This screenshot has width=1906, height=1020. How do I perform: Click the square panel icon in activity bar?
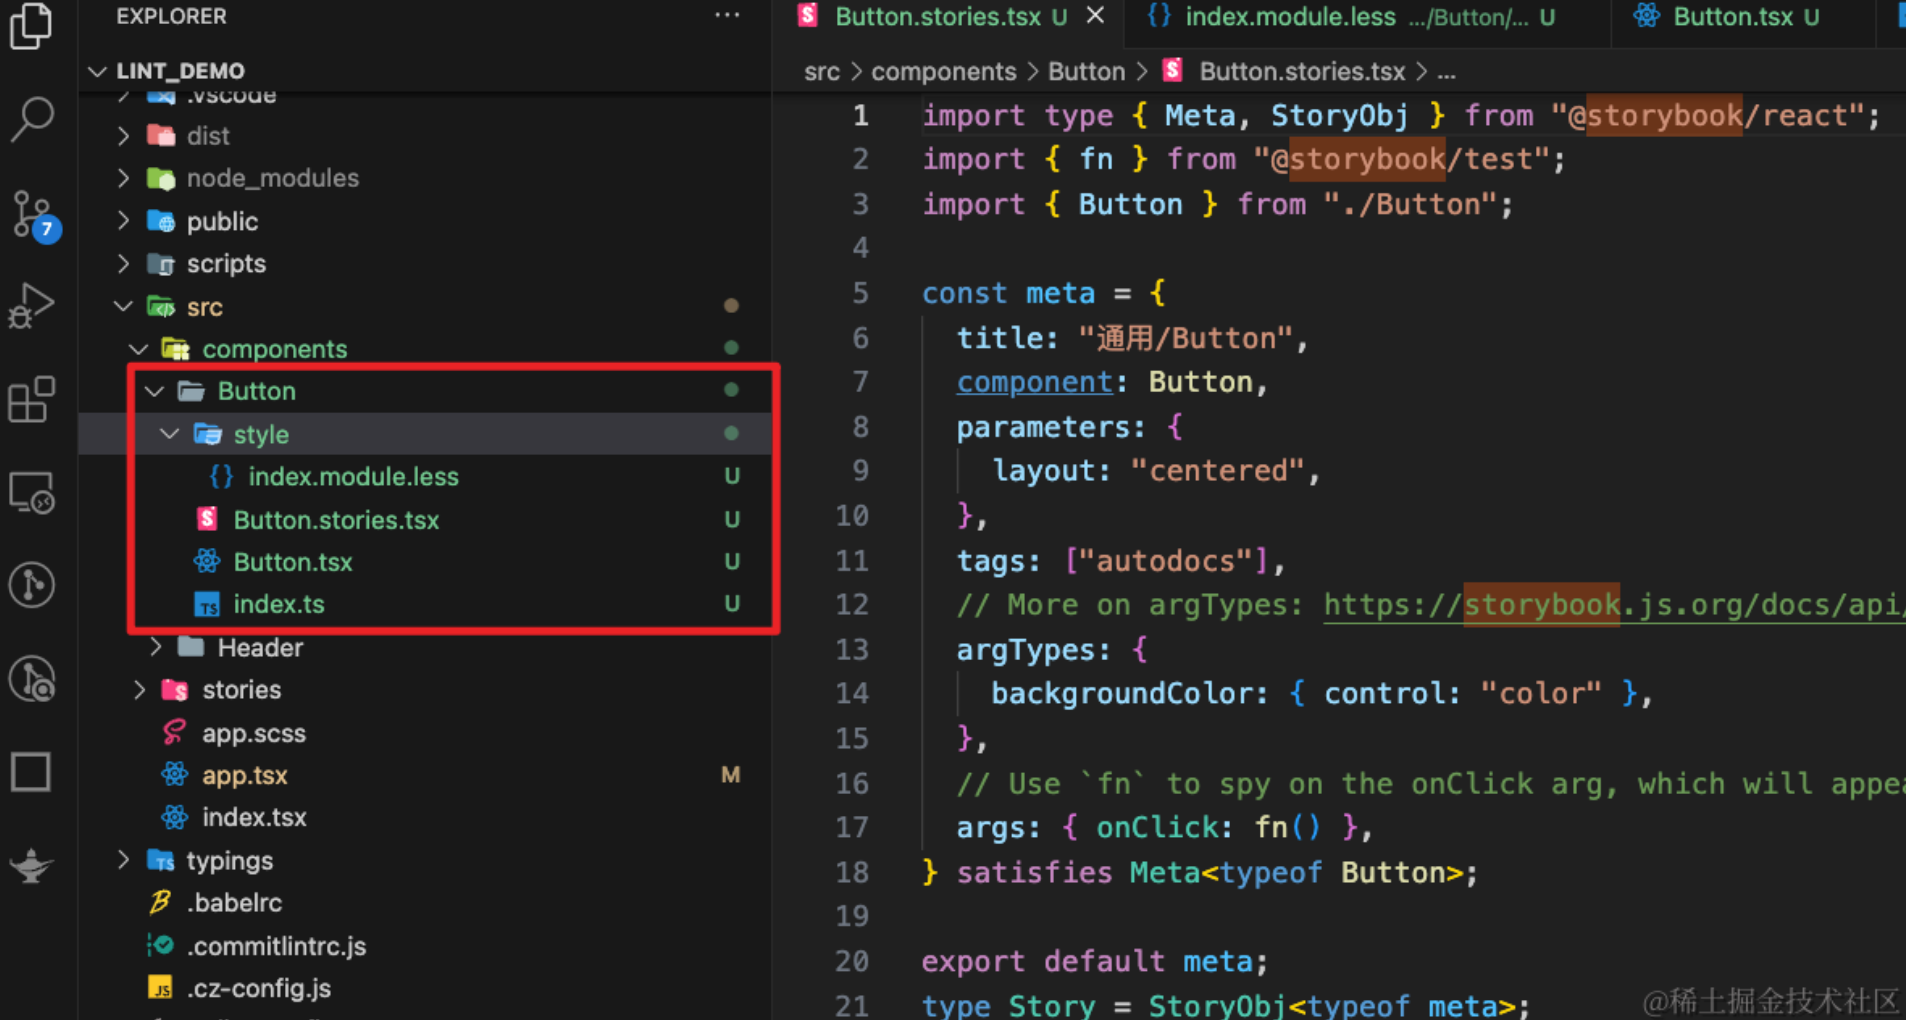pos(32,772)
